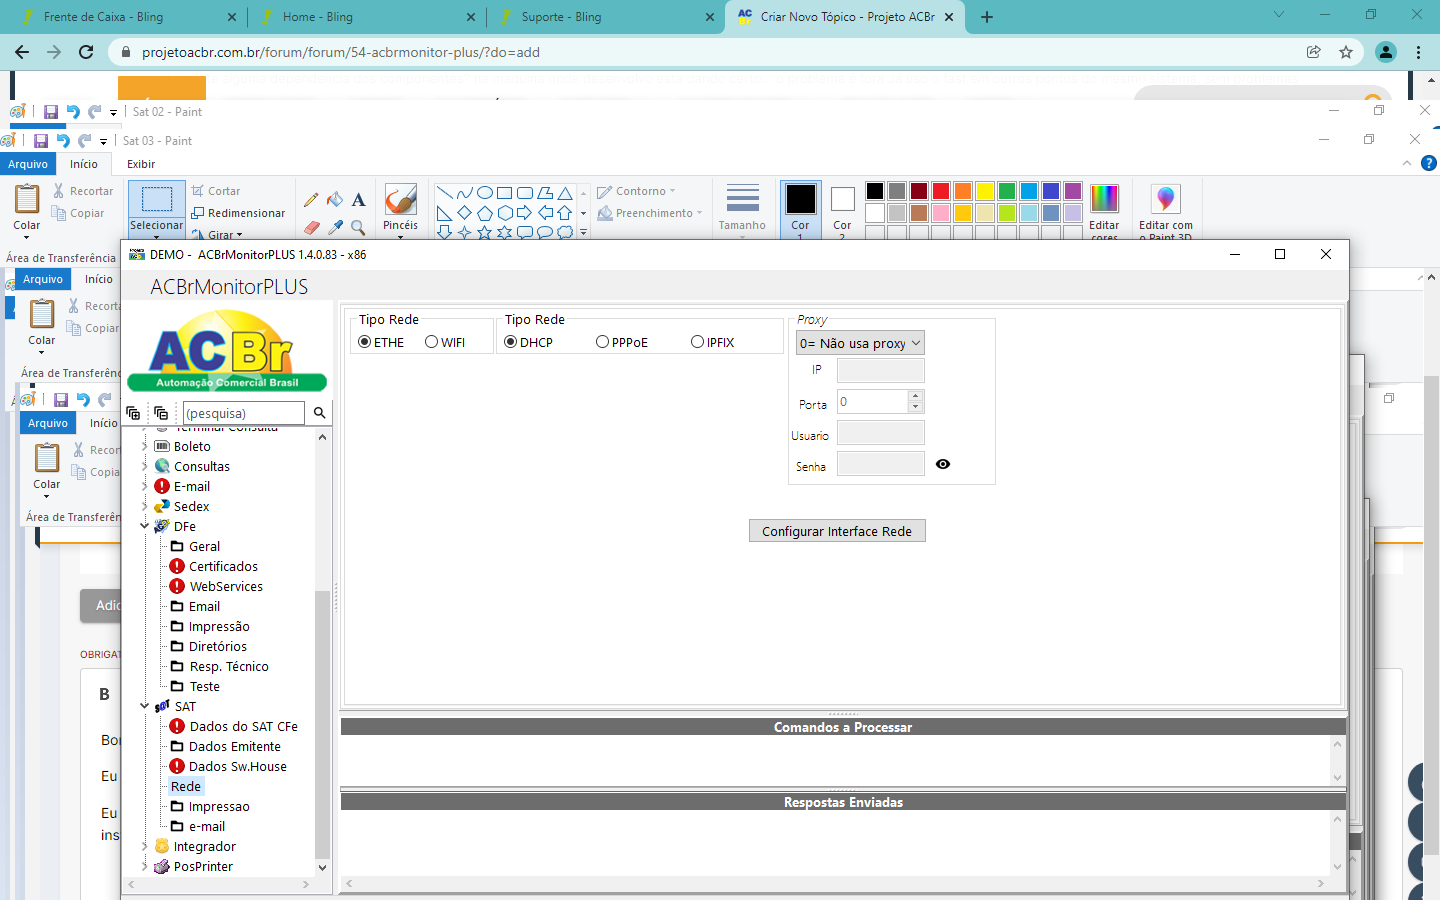Viewport: 1440px width, 900px height.
Task: Select the Pencil tool in Paint
Action: click(x=311, y=200)
